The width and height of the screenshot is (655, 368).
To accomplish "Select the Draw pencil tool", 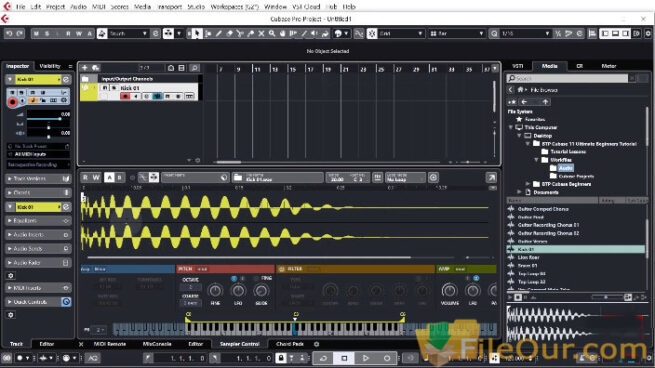I will (218, 33).
